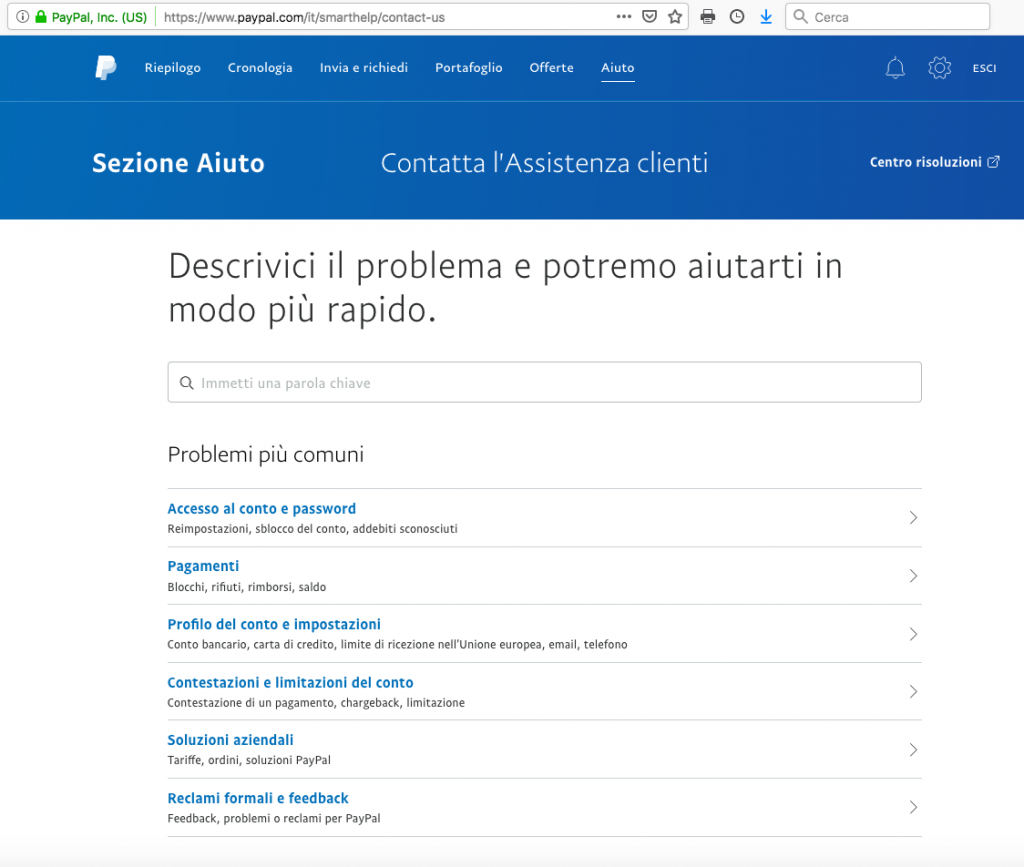This screenshot has height=867, width=1024.
Task: Open the page actions three-dot menu
Action: coord(624,17)
